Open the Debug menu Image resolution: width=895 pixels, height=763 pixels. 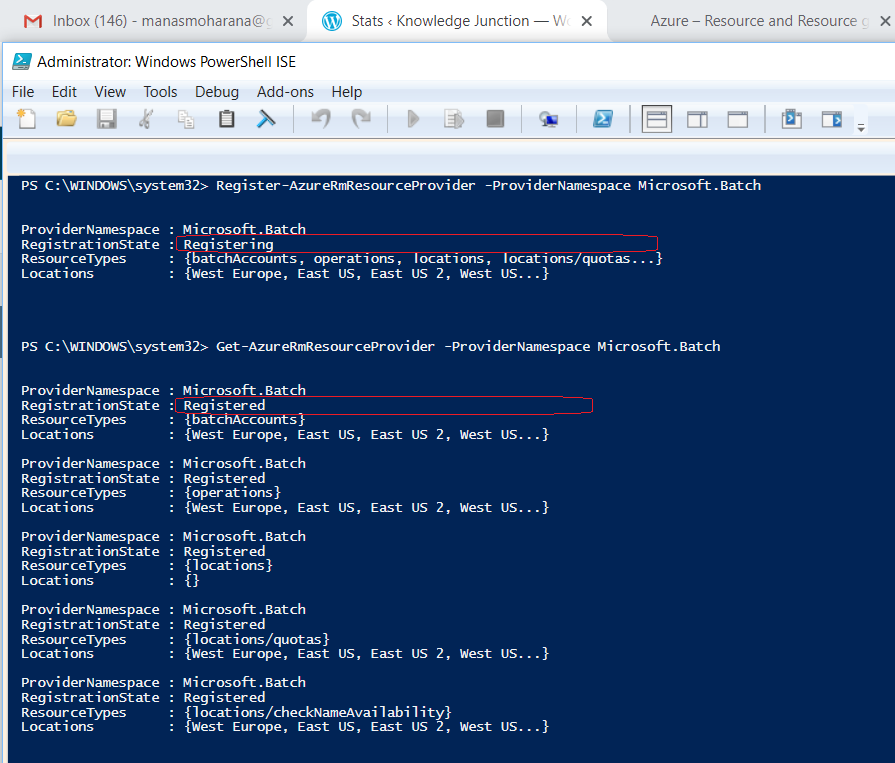(x=217, y=91)
